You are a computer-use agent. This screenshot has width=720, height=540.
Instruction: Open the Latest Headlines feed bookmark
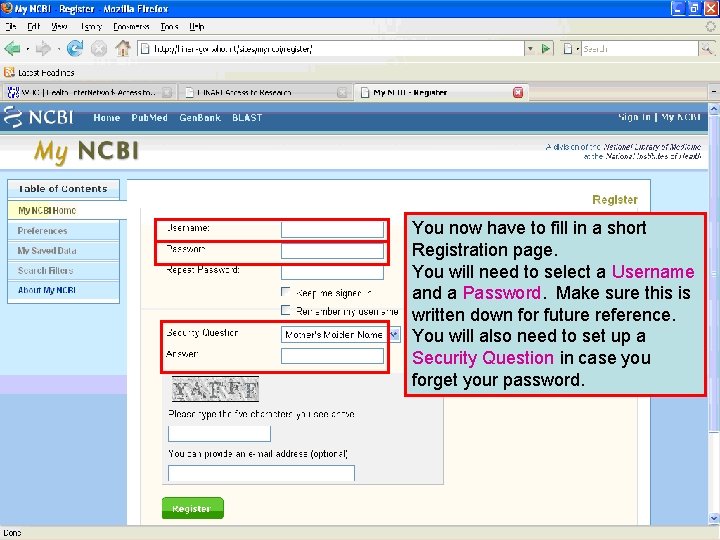pyautogui.click(x=39, y=73)
